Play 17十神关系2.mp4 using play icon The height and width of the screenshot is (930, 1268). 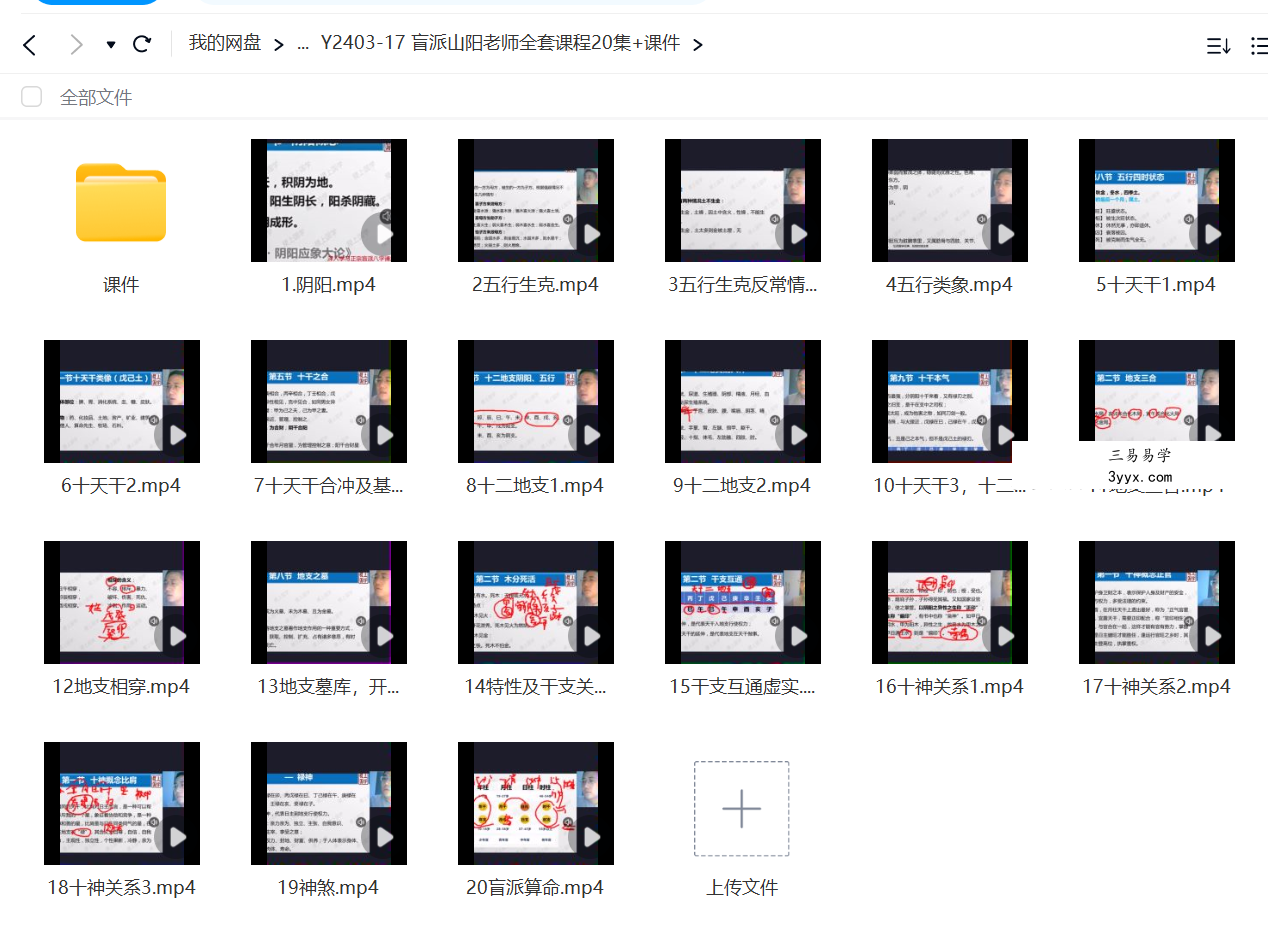point(1213,636)
